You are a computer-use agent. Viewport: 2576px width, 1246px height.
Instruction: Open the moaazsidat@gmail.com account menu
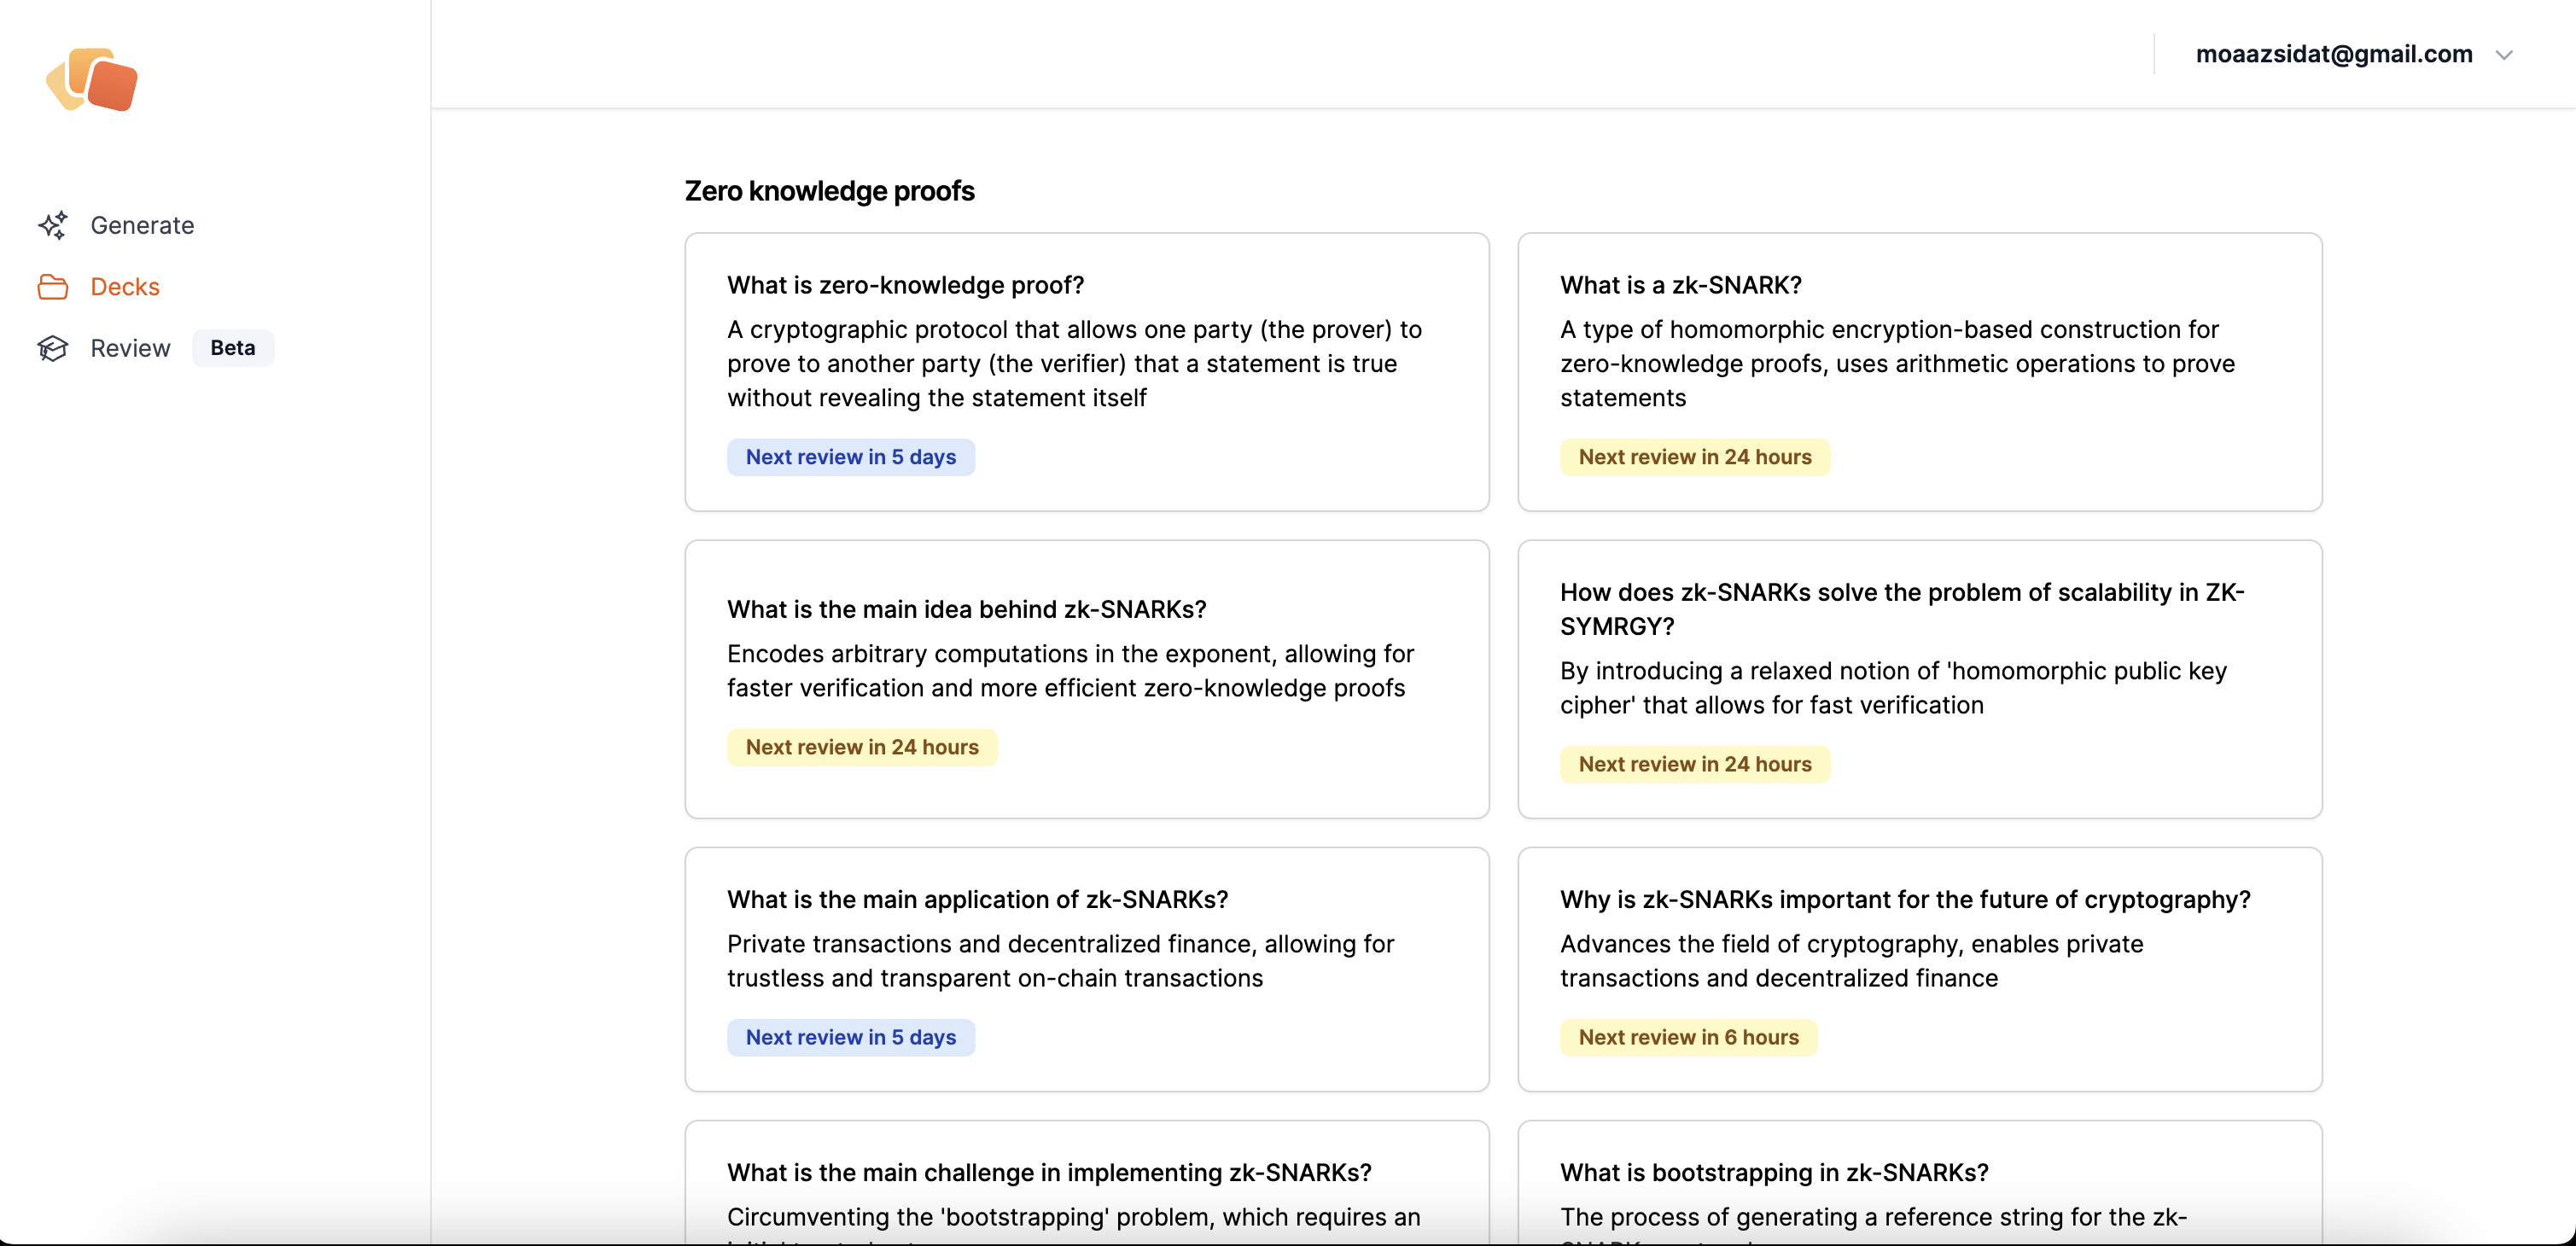coord(2333,55)
